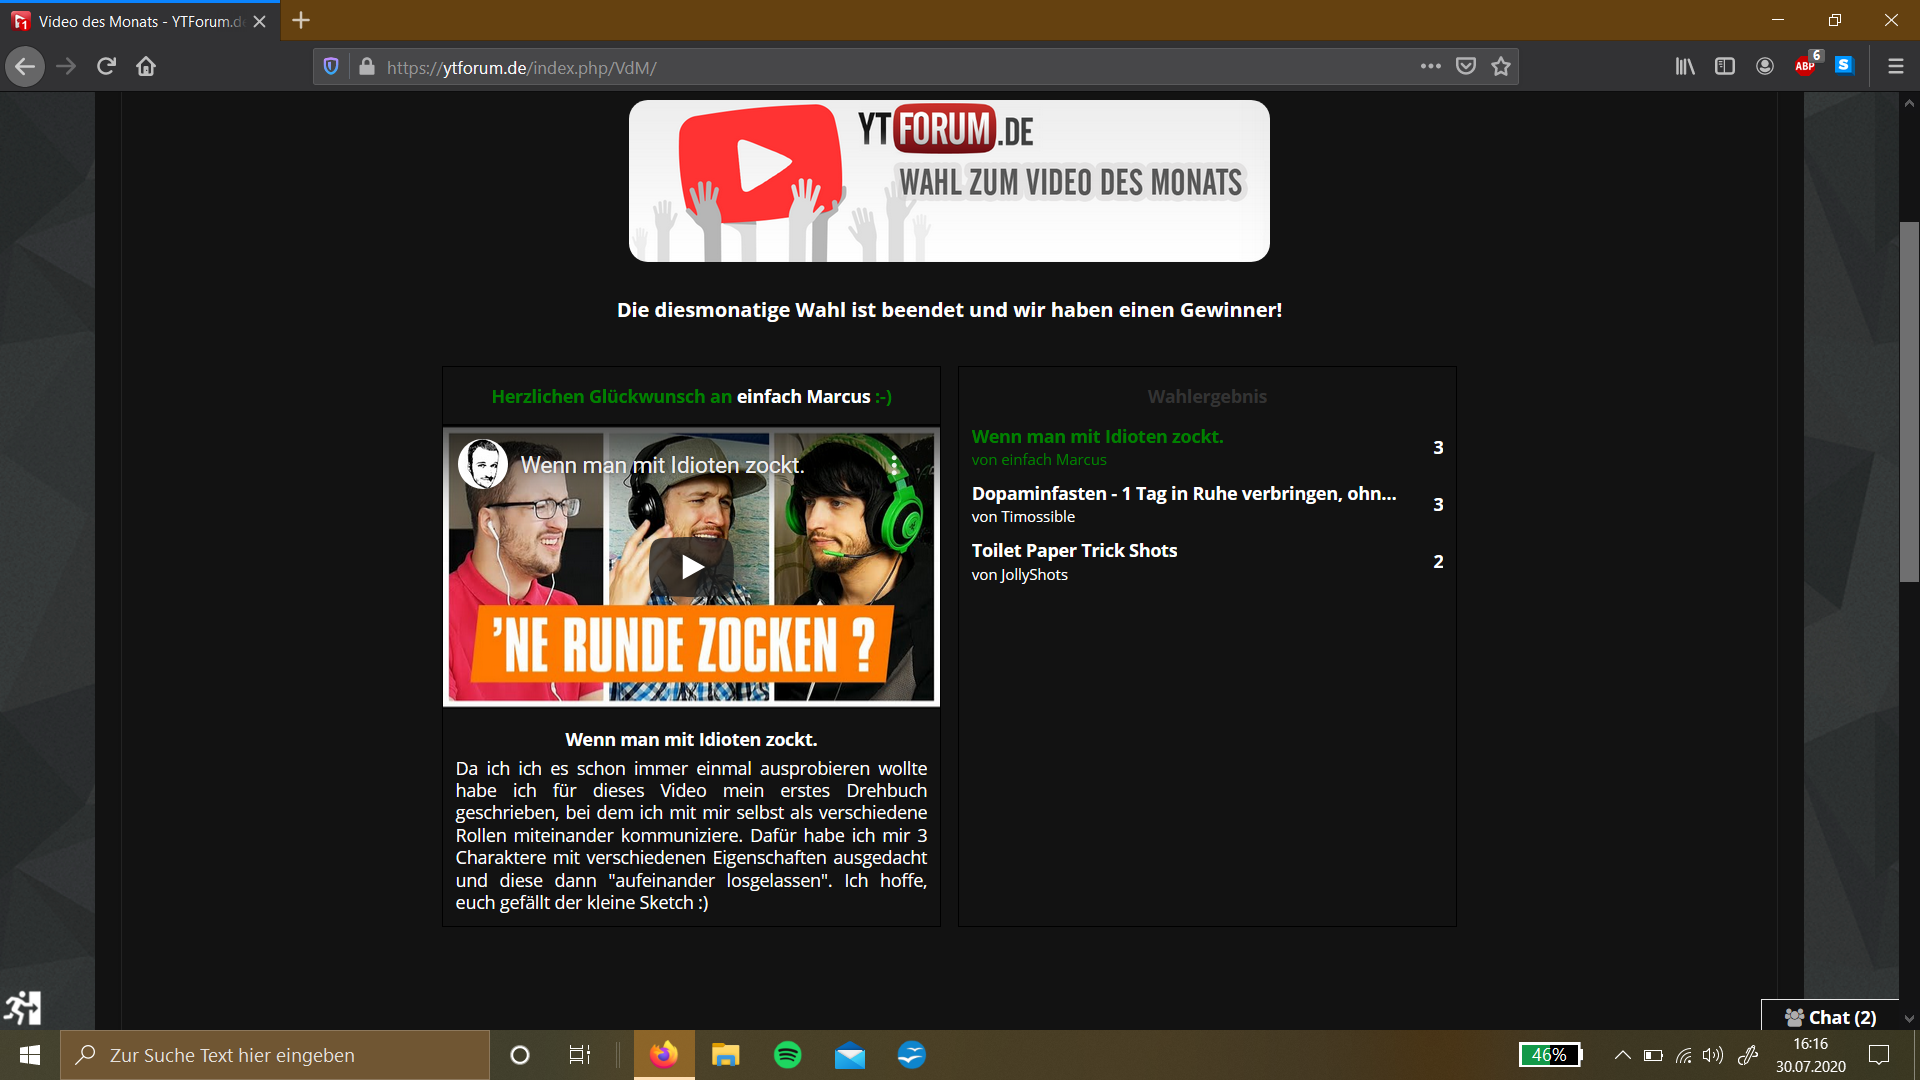Go to Firefox home page
Image resolution: width=1920 pixels, height=1080 pixels.
(x=146, y=67)
